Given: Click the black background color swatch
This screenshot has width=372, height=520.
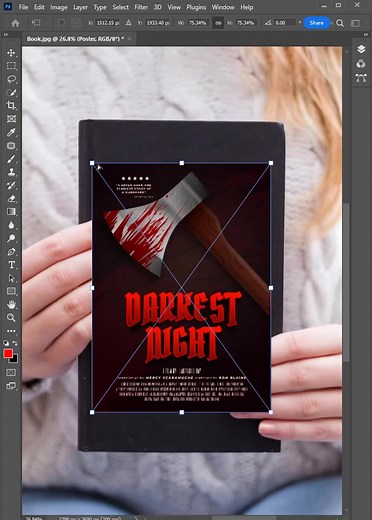Looking at the screenshot, I should [15, 360].
